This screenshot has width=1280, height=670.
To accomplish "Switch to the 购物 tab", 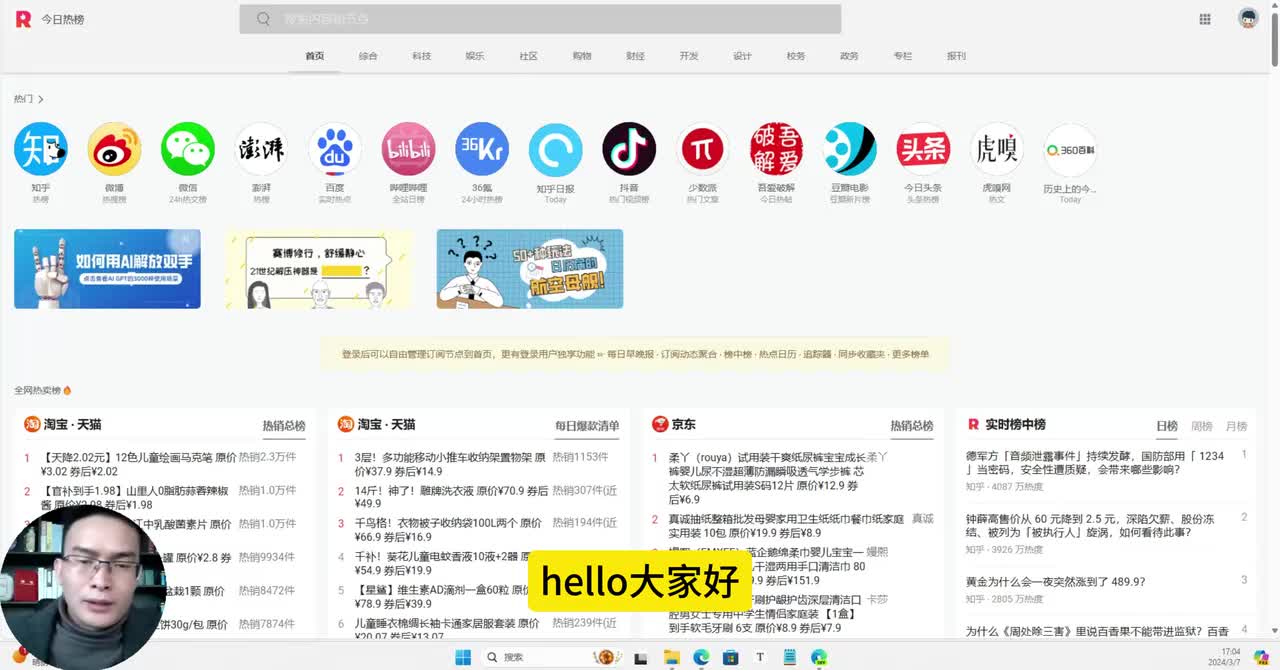I will coord(582,56).
